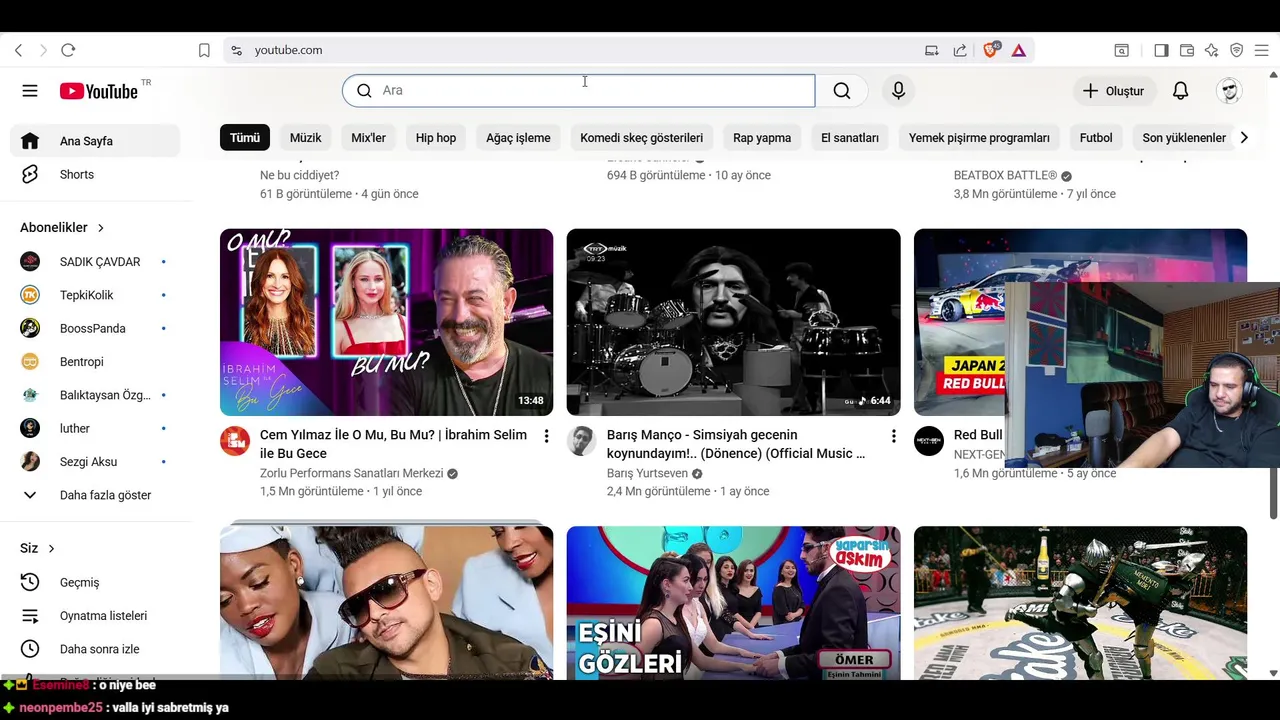Expand the Abonelikler section arrow

coord(100,228)
